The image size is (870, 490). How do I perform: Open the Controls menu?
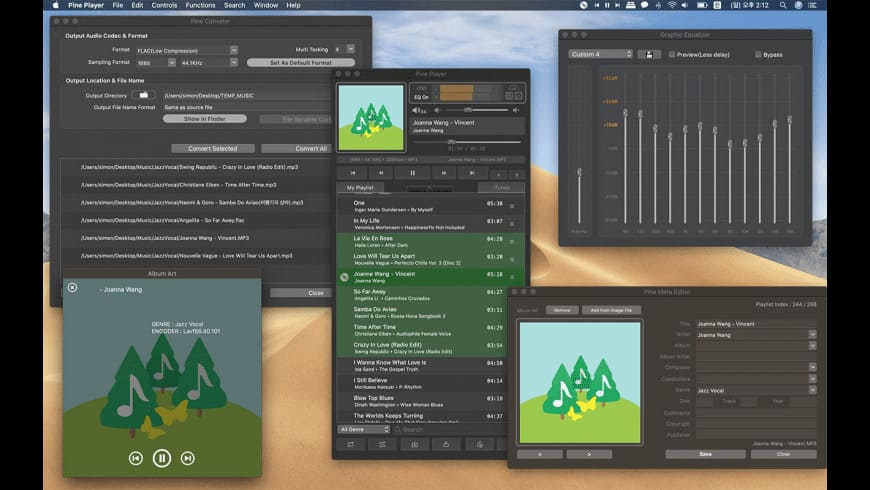(164, 5)
